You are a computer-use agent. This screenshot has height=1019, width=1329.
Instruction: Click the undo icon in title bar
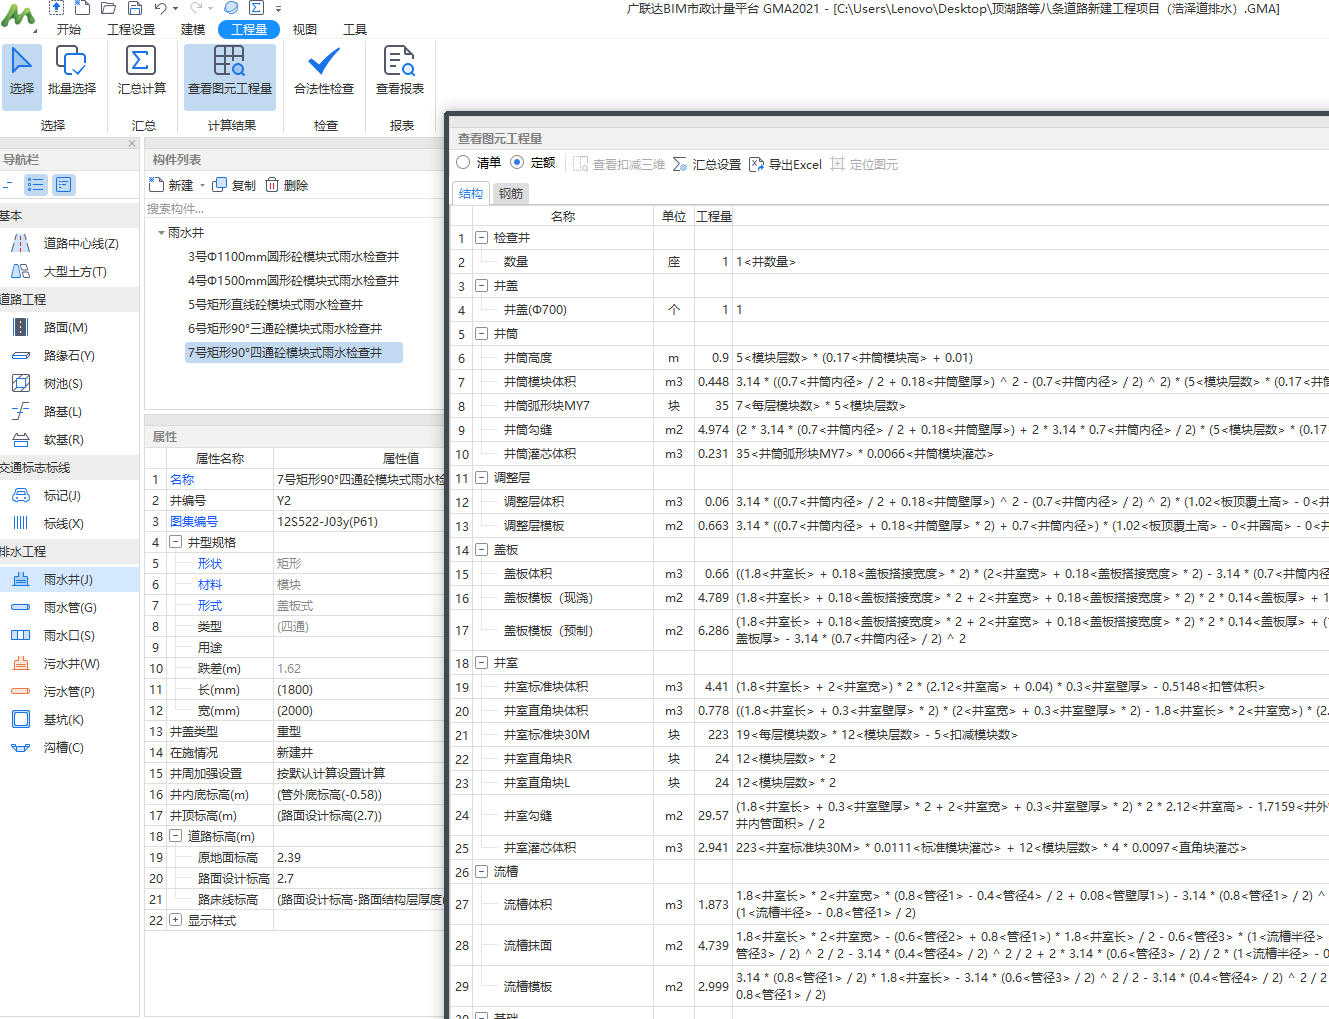[160, 8]
